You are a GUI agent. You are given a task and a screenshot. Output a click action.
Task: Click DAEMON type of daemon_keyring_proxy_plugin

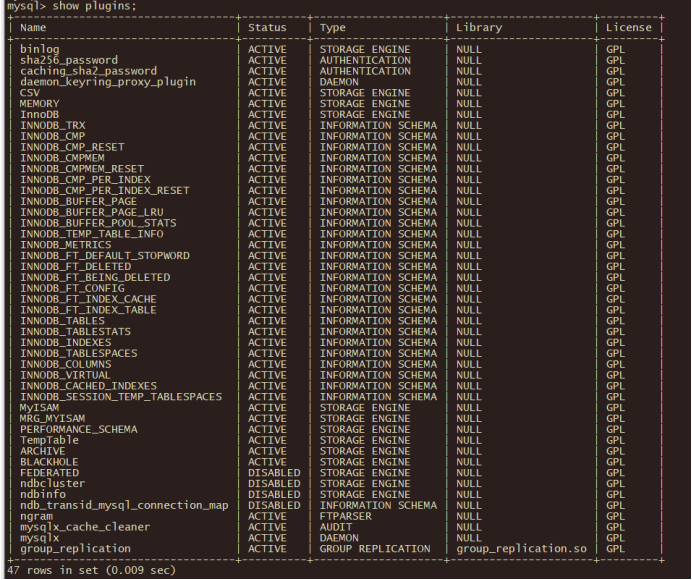(339, 82)
